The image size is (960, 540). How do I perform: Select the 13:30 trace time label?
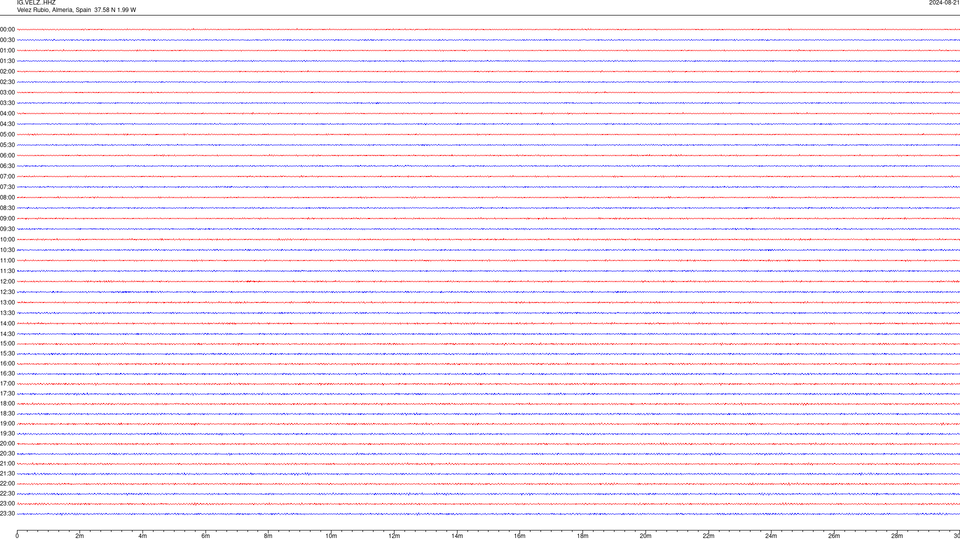(x=7, y=313)
